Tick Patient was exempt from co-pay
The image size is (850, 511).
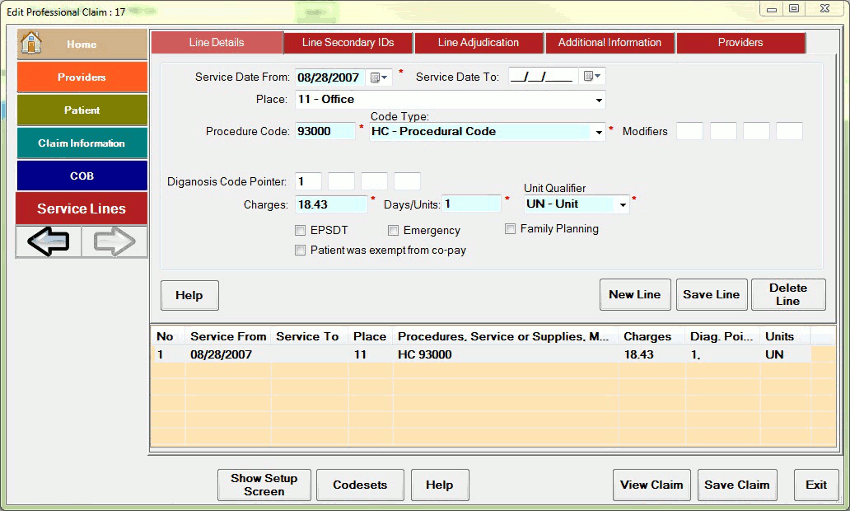[301, 251]
